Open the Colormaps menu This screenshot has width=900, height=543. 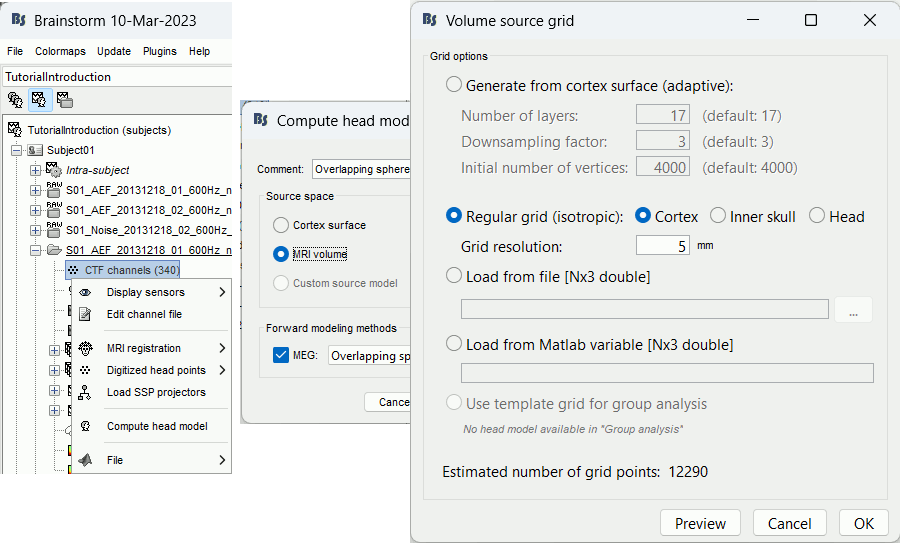click(x=60, y=51)
